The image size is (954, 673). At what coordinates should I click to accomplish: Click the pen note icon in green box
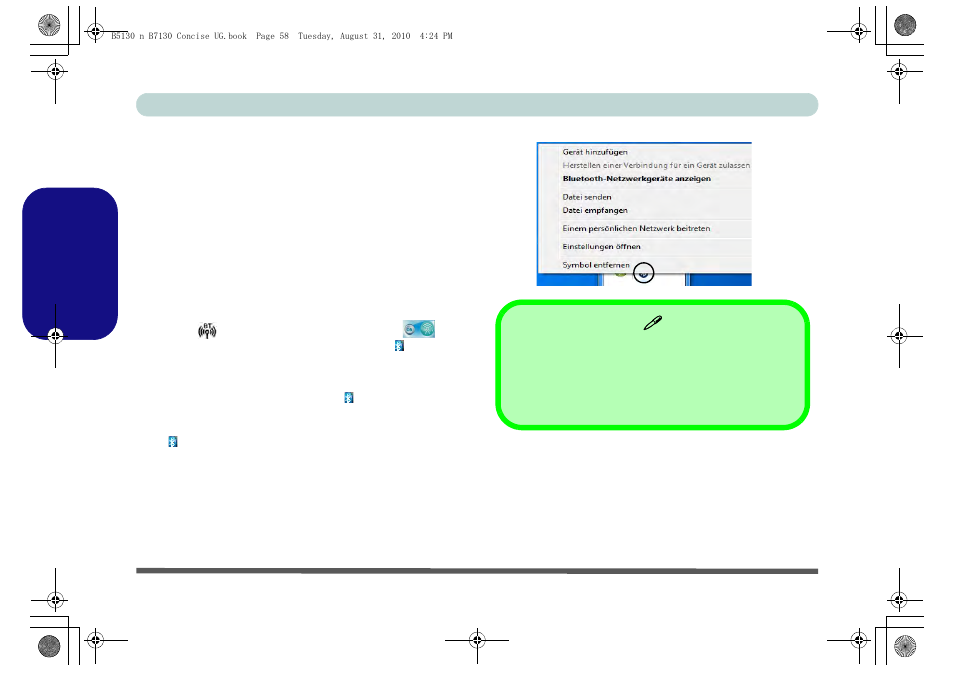pyautogui.click(x=652, y=323)
